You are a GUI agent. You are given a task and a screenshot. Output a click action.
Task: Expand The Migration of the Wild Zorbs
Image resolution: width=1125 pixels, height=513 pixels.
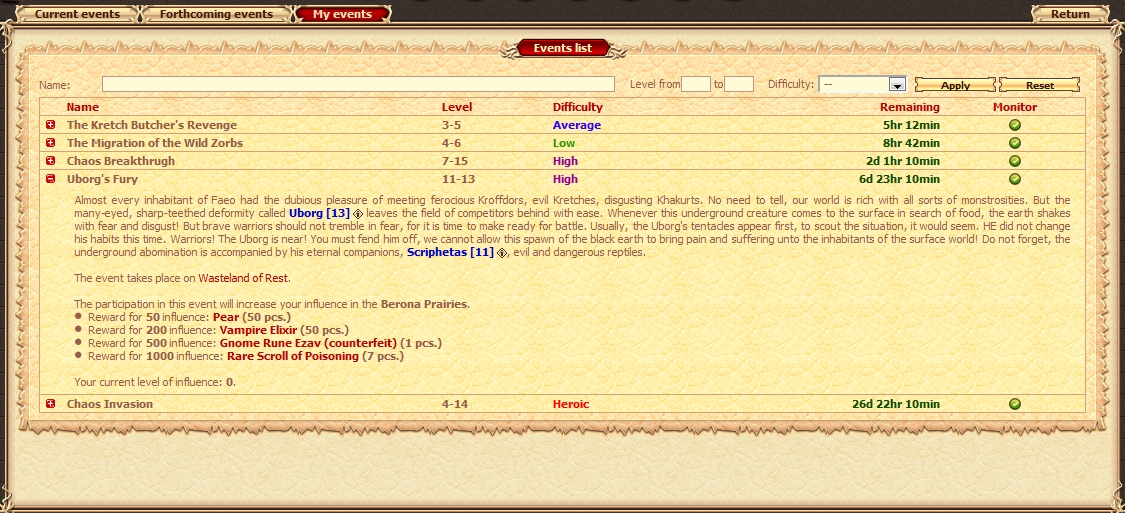pos(51,143)
